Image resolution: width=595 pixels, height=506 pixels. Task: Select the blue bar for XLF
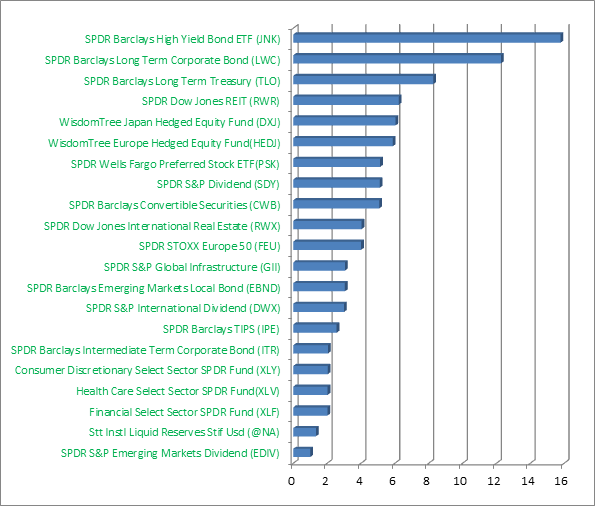pos(312,411)
